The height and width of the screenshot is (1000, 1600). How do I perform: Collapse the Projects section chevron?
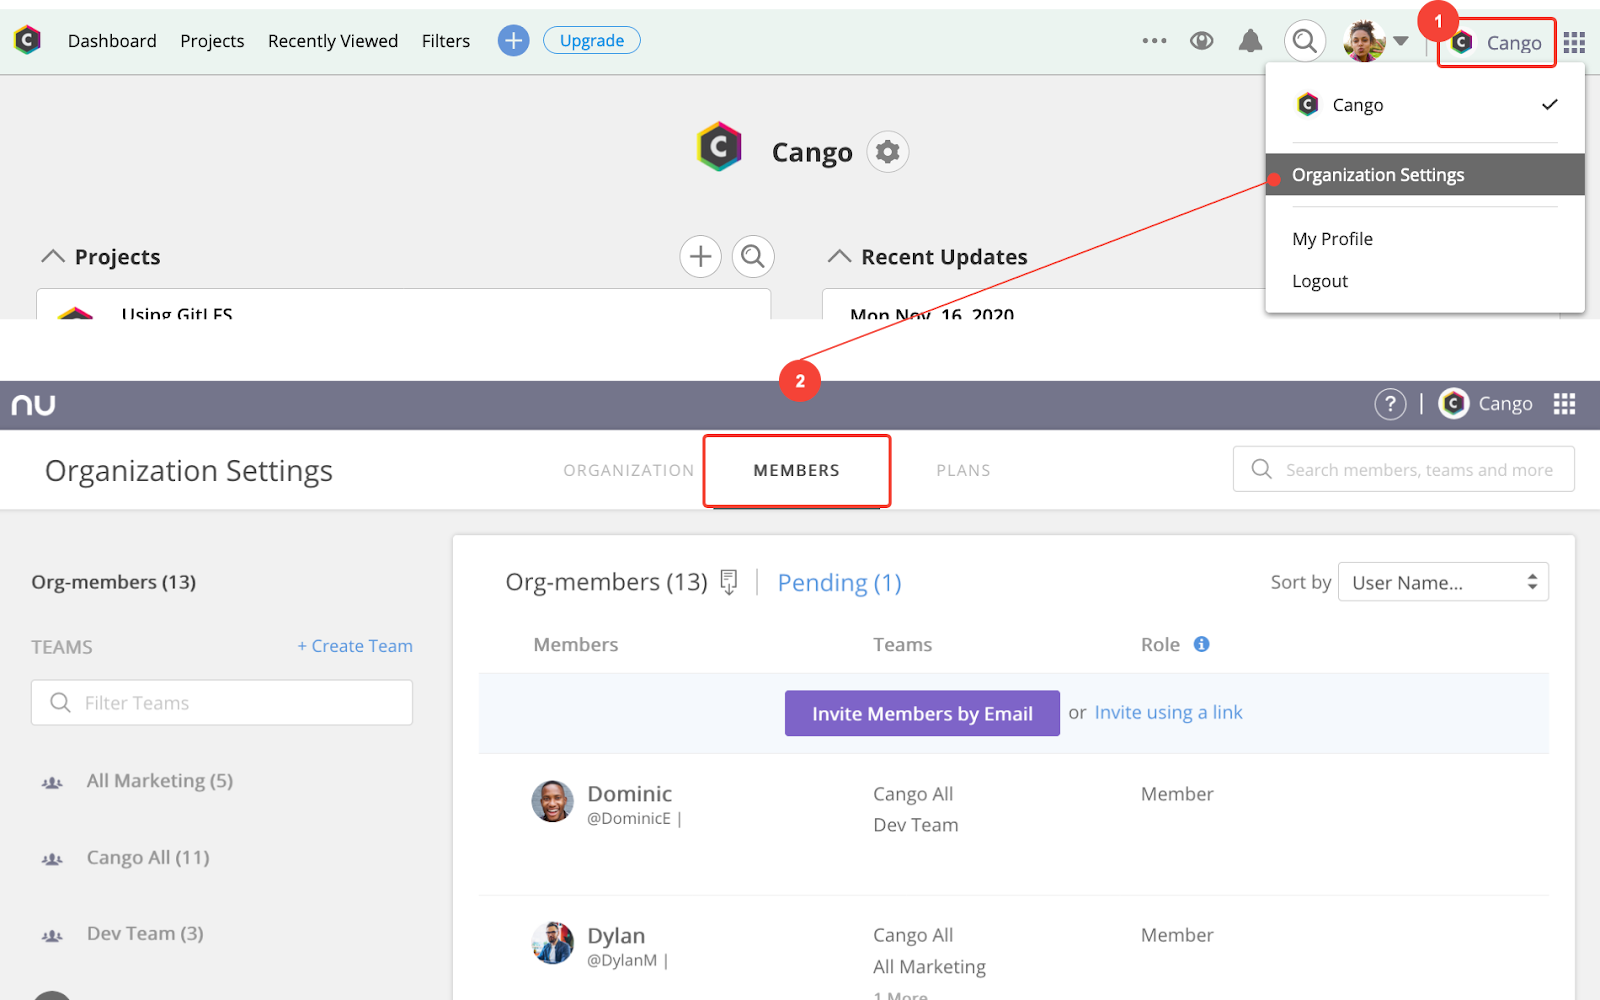click(53, 257)
